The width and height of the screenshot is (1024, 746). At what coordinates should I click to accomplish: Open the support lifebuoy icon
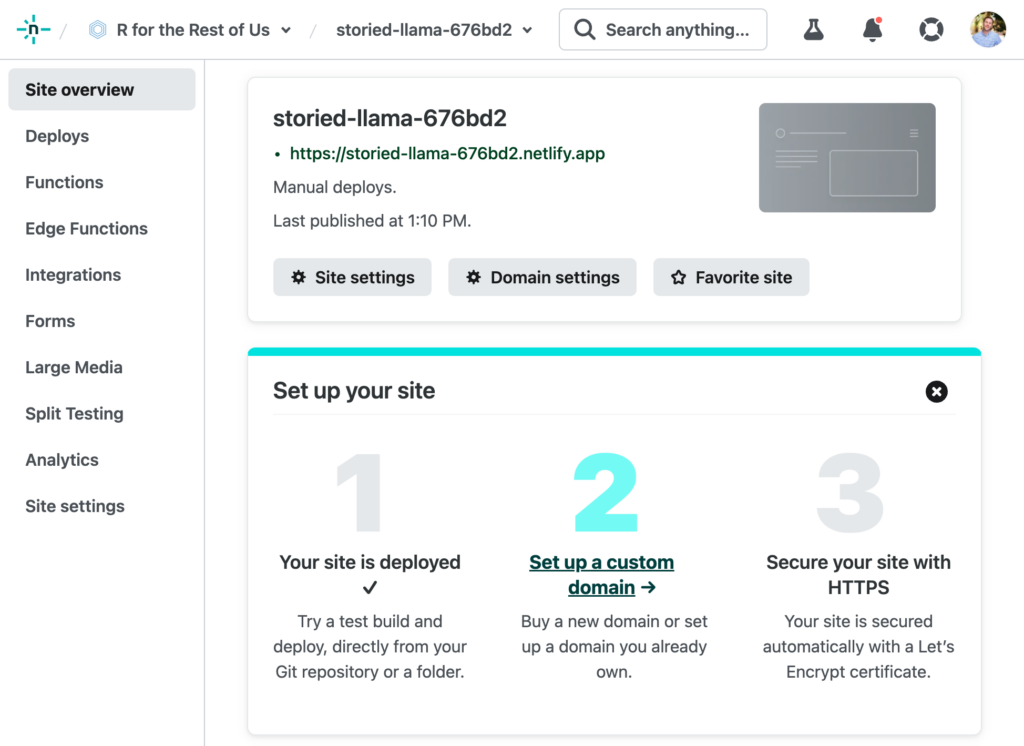pyautogui.click(x=931, y=29)
